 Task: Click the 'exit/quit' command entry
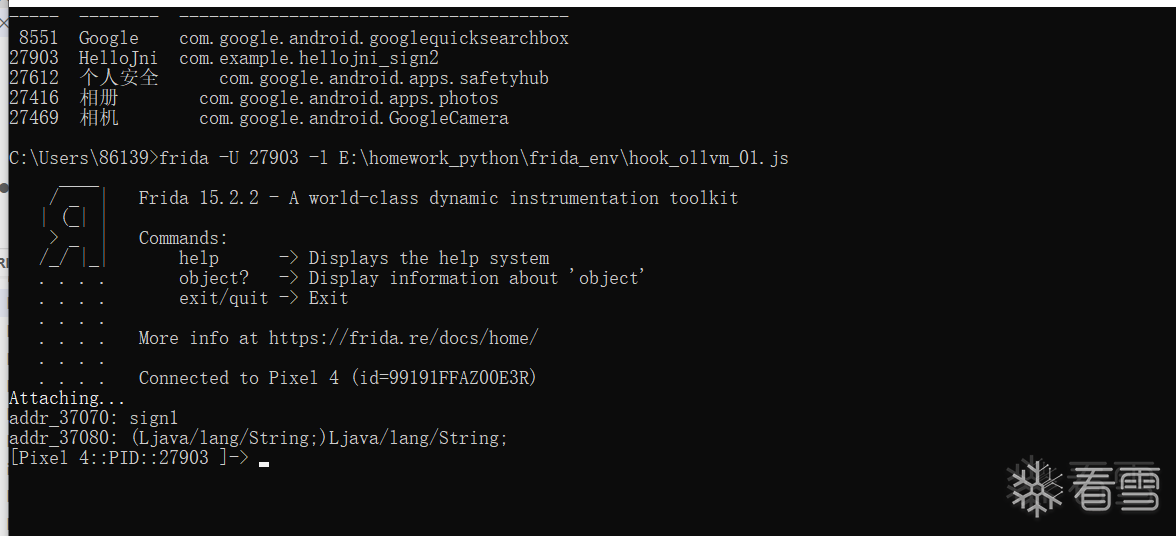[224, 298]
